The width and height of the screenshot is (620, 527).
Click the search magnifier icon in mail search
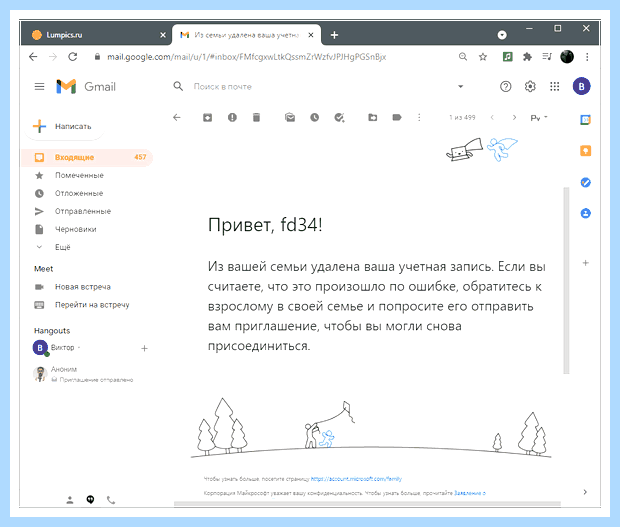(178, 86)
